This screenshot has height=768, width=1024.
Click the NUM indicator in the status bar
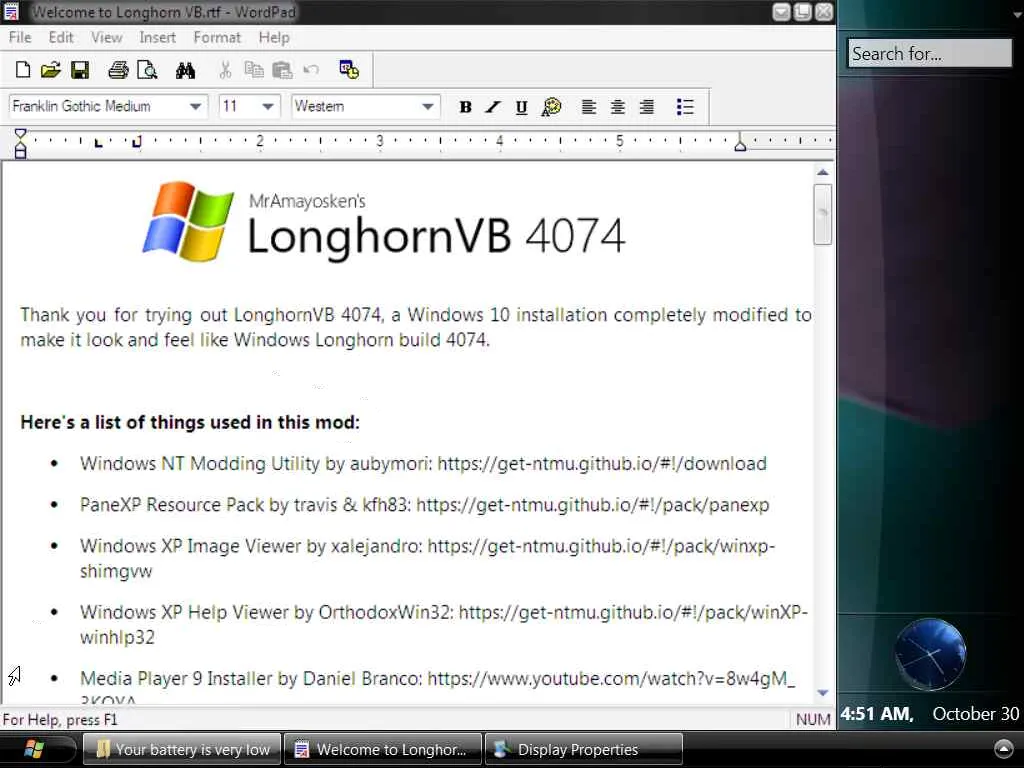click(x=813, y=720)
